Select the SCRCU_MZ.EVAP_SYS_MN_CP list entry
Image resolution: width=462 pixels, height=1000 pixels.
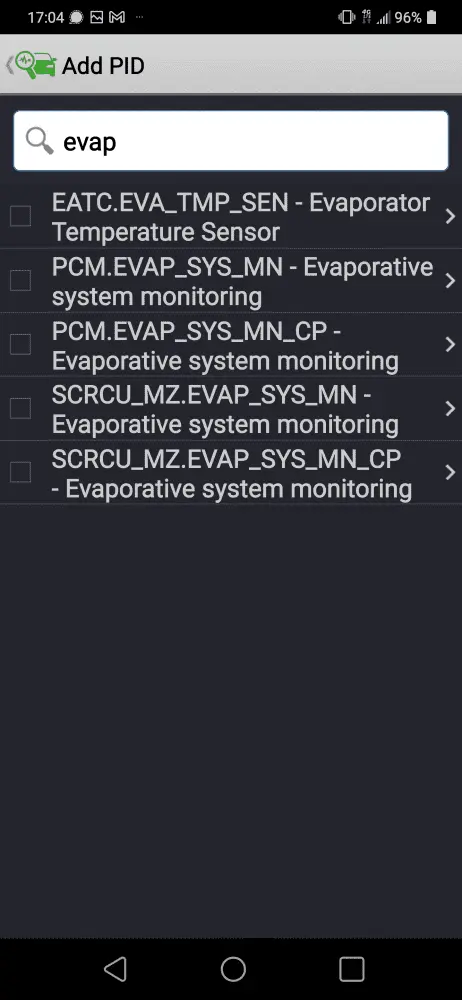pyautogui.click(x=231, y=473)
